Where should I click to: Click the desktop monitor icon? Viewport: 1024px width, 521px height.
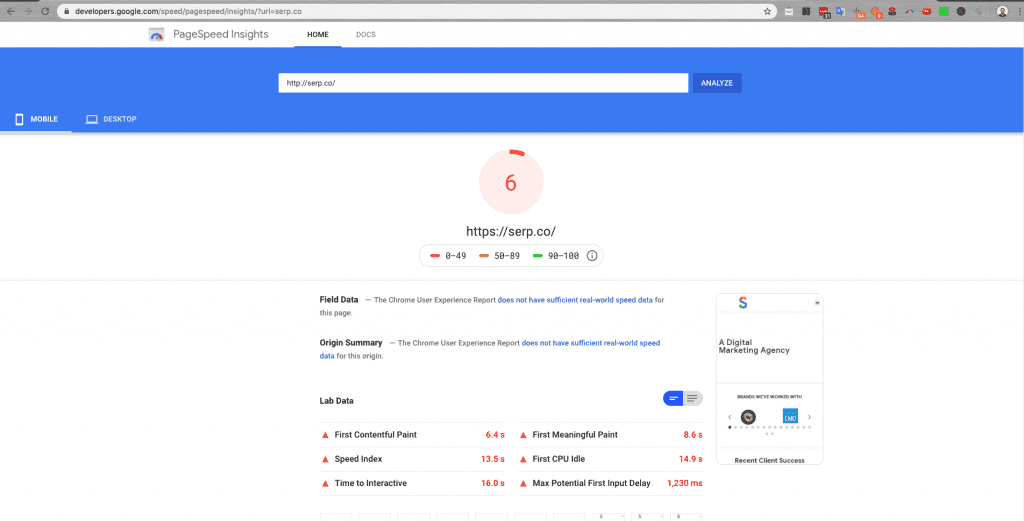(91, 119)
